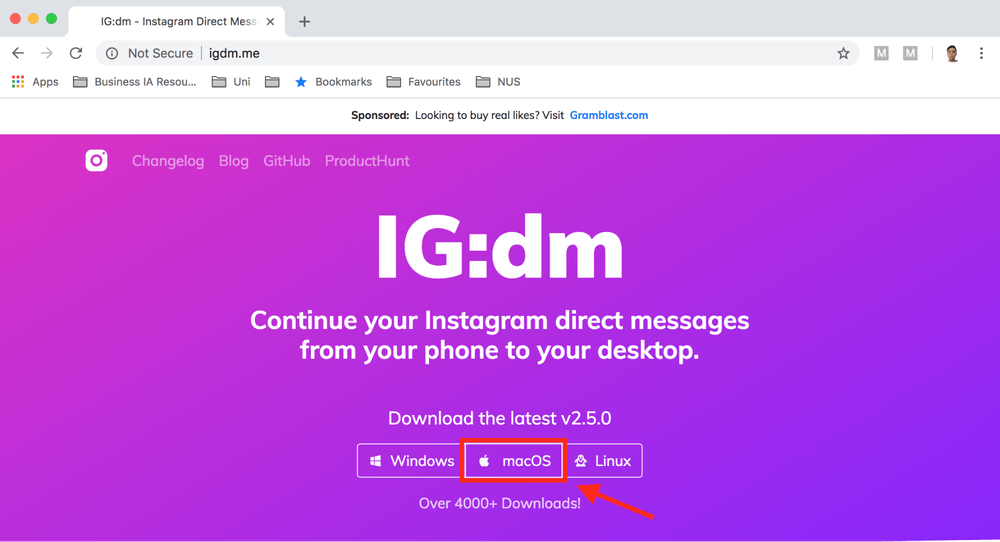Download the Windows version
Image resolution: width=1000 pixels, height=542 pixels.
pos(411,461)
